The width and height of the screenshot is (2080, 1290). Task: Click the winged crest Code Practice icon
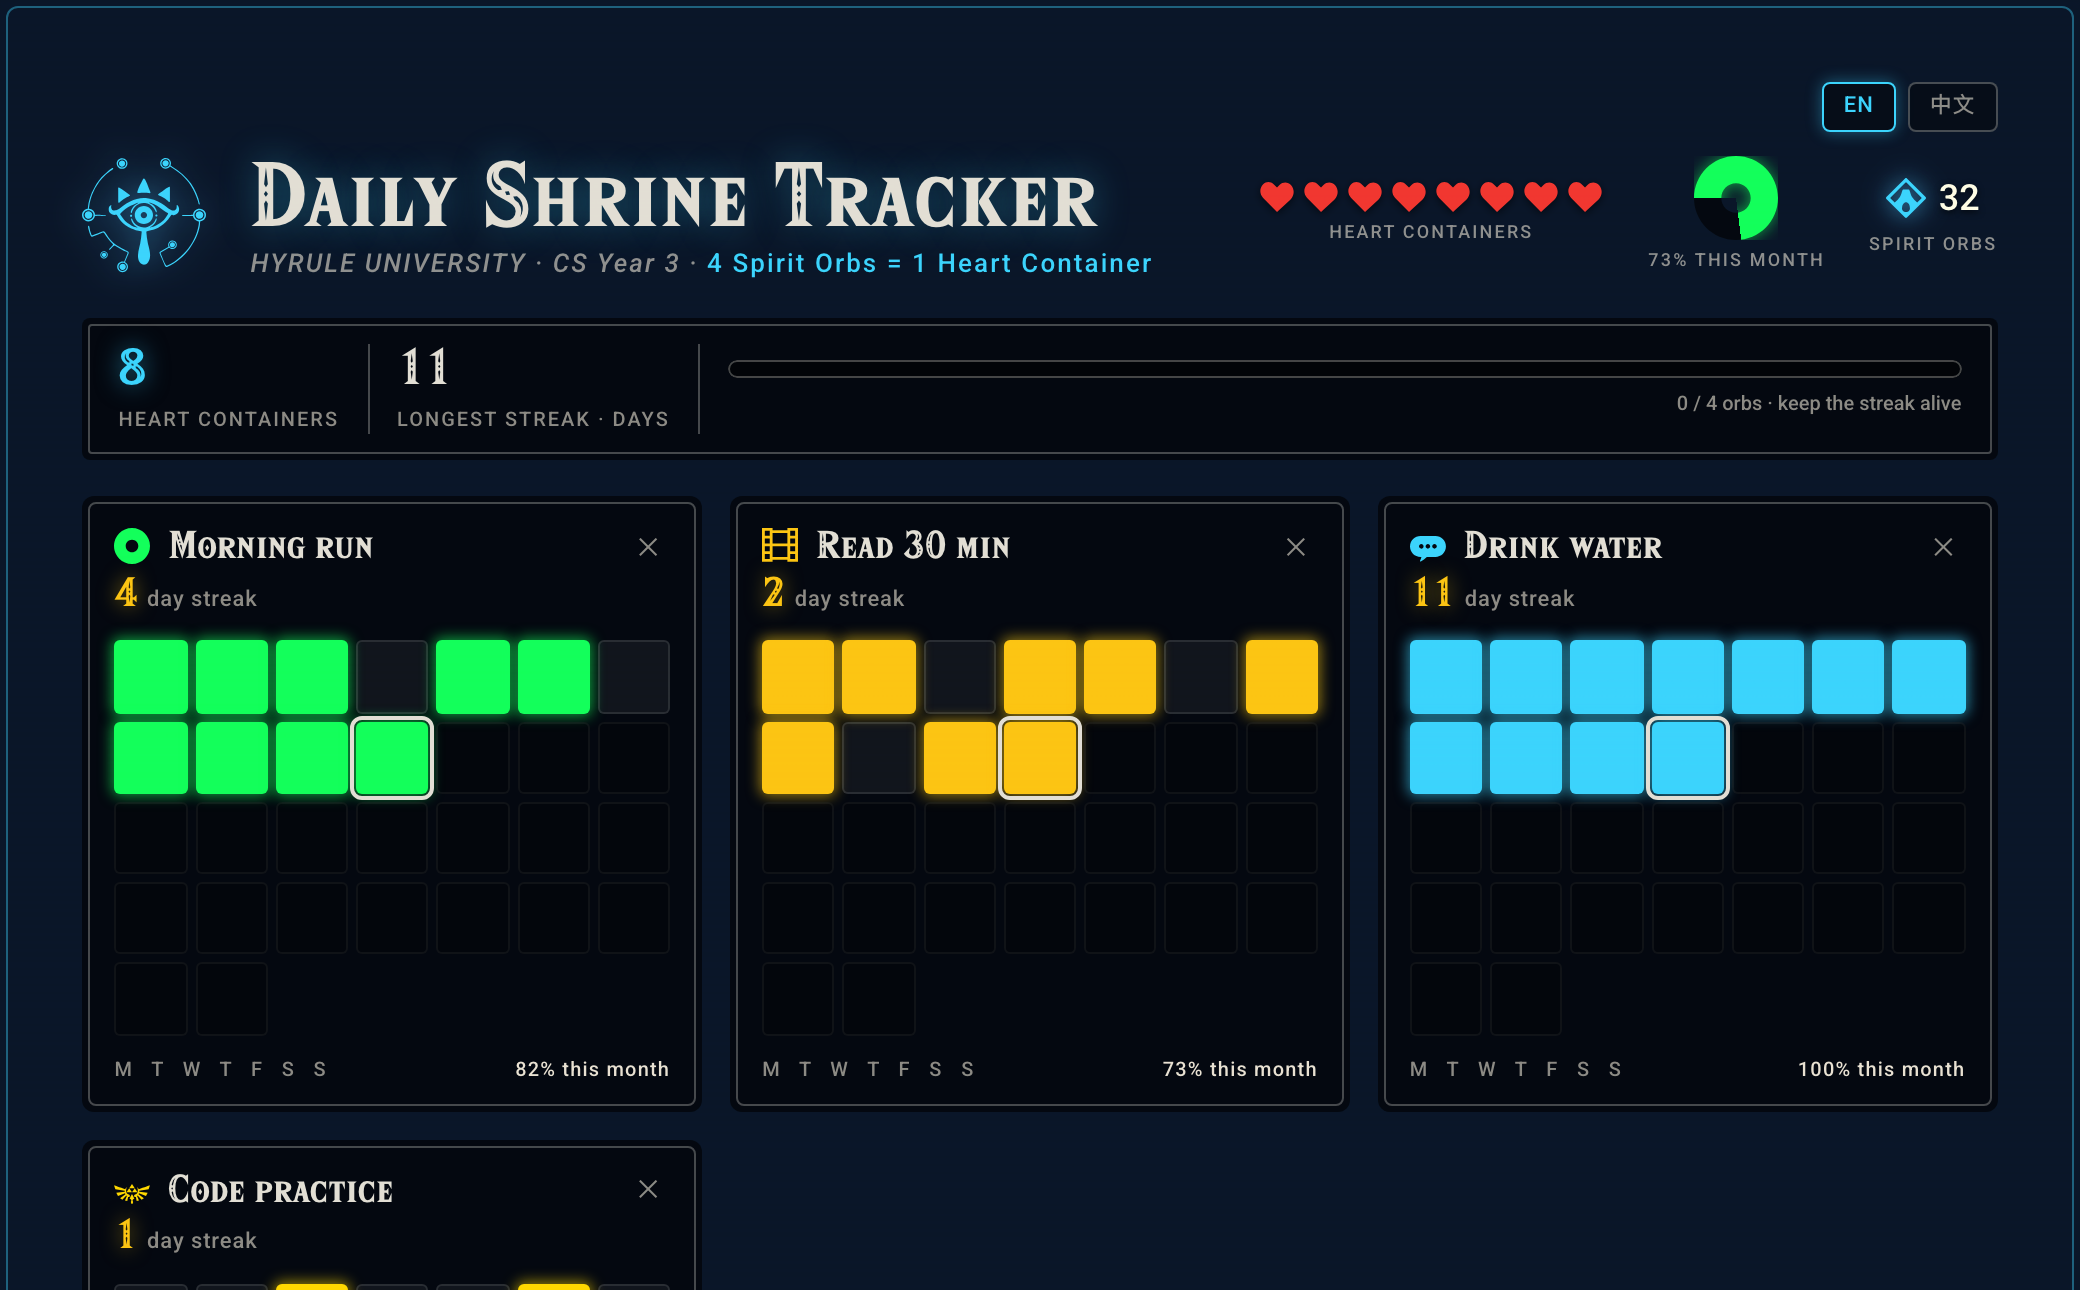click(132, 1192)
